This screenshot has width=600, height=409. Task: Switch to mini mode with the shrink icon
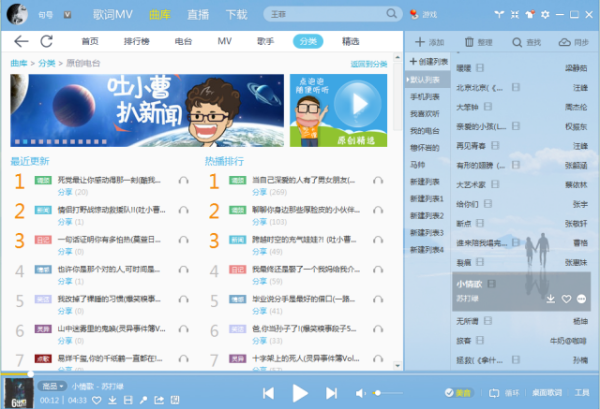pyautogui.click(x=515, y=15)
